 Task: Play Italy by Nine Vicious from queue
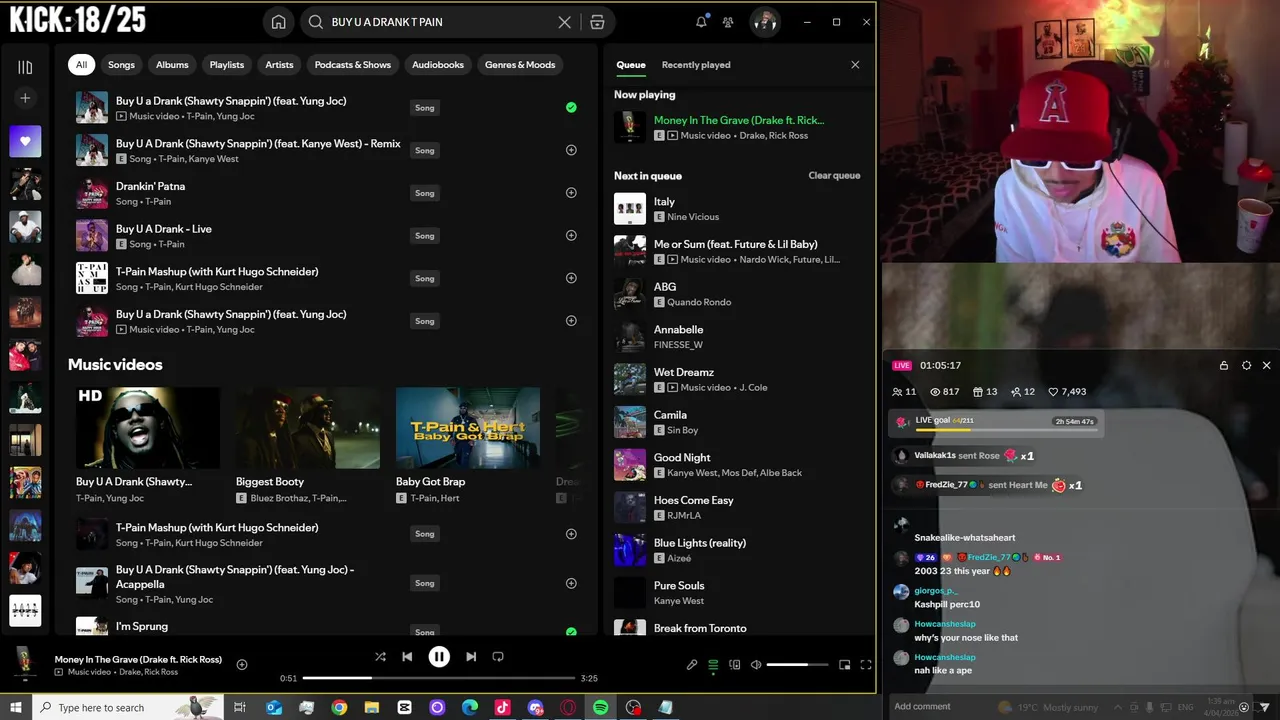tap(737, 209)
